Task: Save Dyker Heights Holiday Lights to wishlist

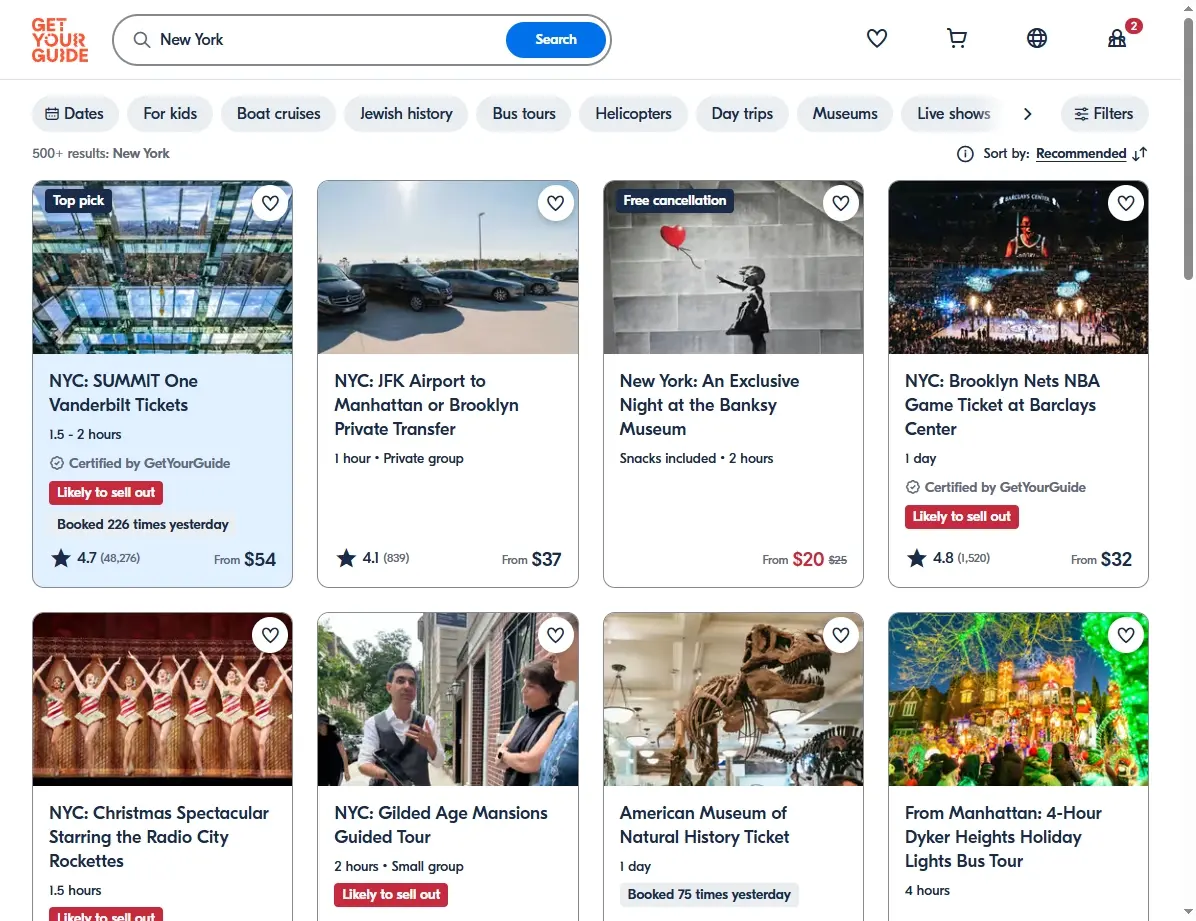Action: pyautogui.click(x=1126, y=635)
